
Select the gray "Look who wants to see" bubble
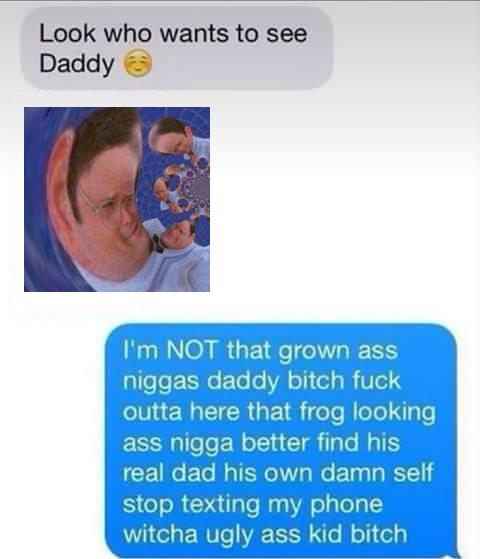pyautogui.click(x=177, y=49)
